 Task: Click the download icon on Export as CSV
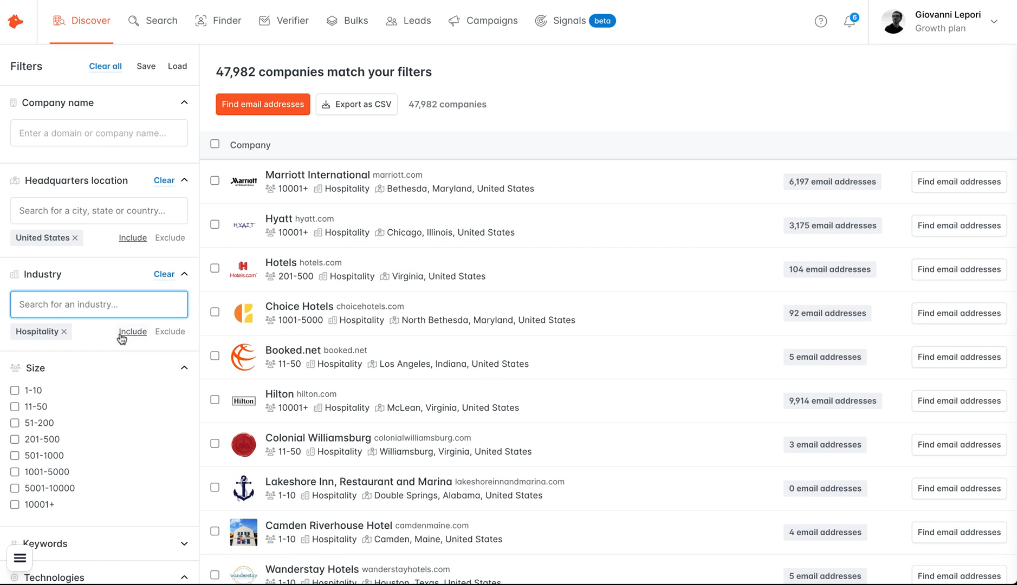click(326, 104)
